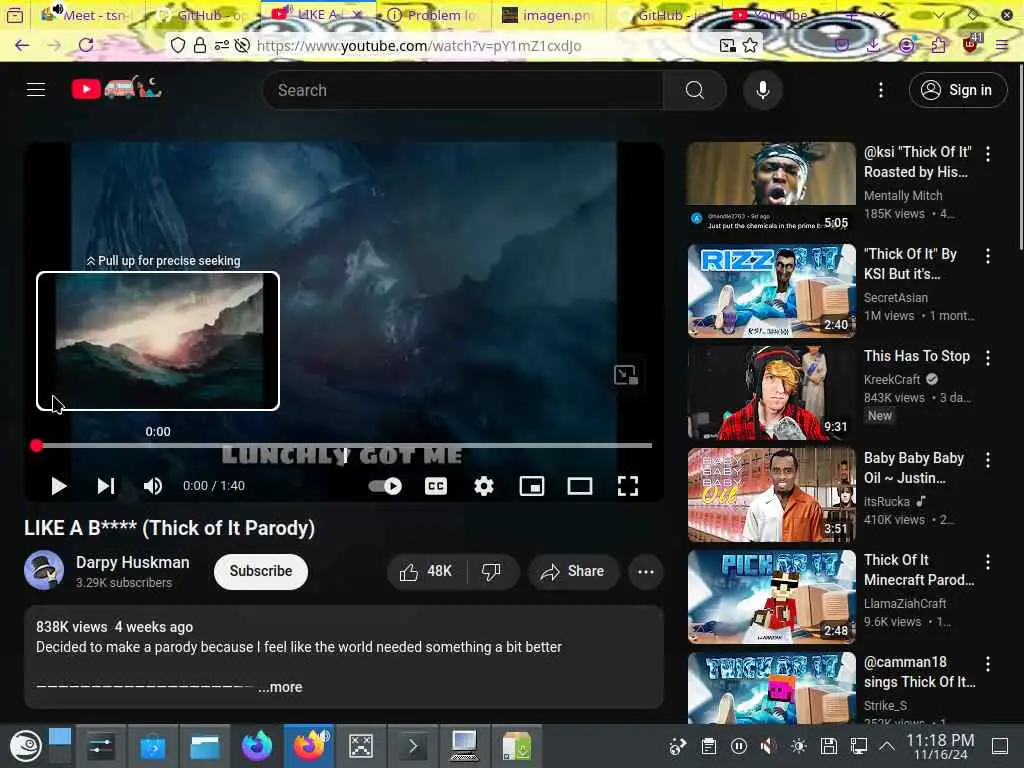Switch to the miniplayer

532,486
